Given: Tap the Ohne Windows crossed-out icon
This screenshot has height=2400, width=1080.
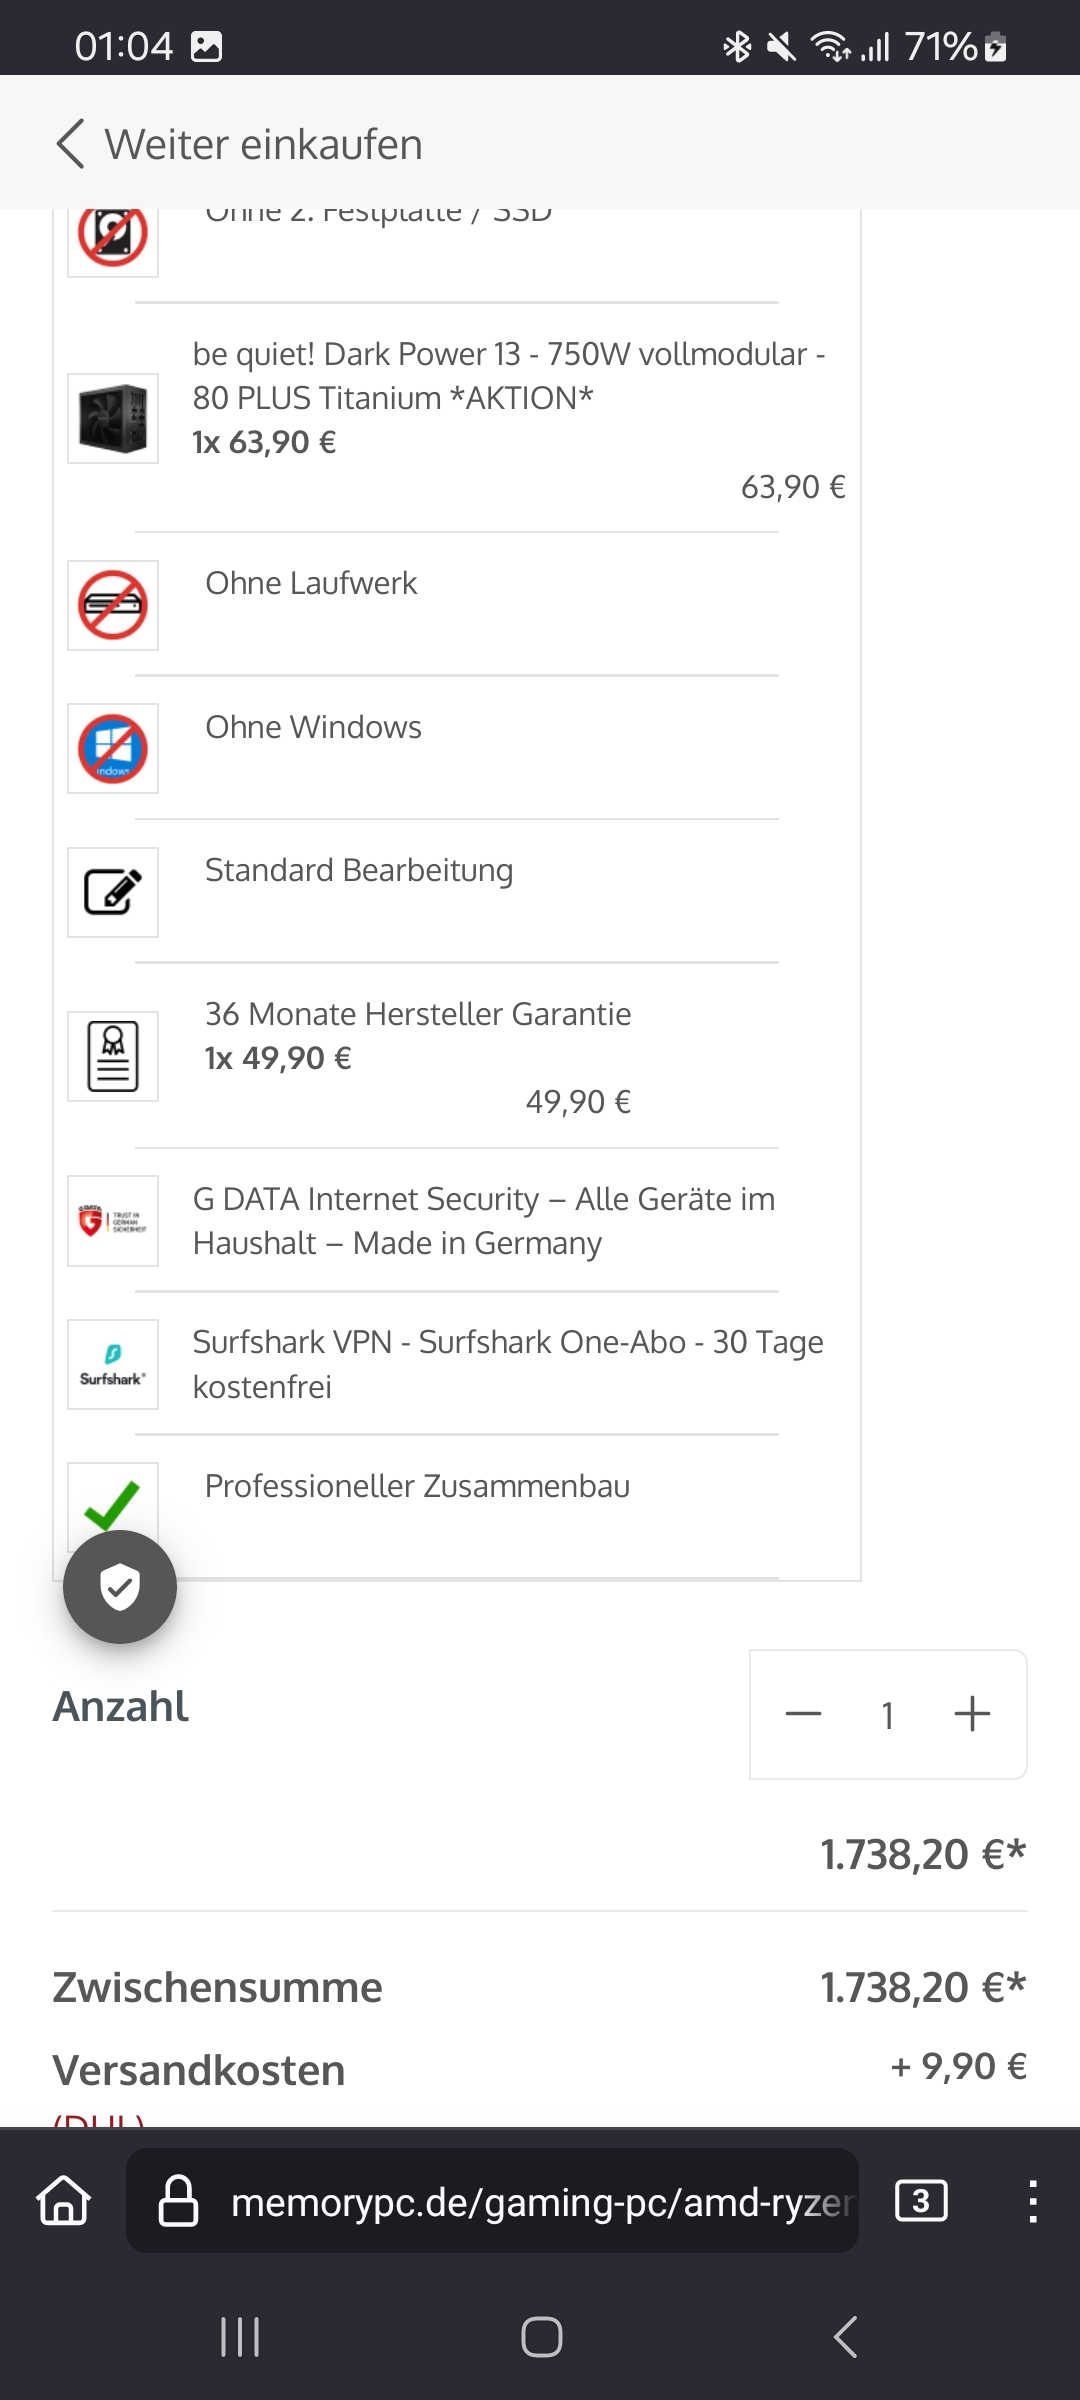Looking at the screenshot, I should pyautogui.click(x=113, y=748).
